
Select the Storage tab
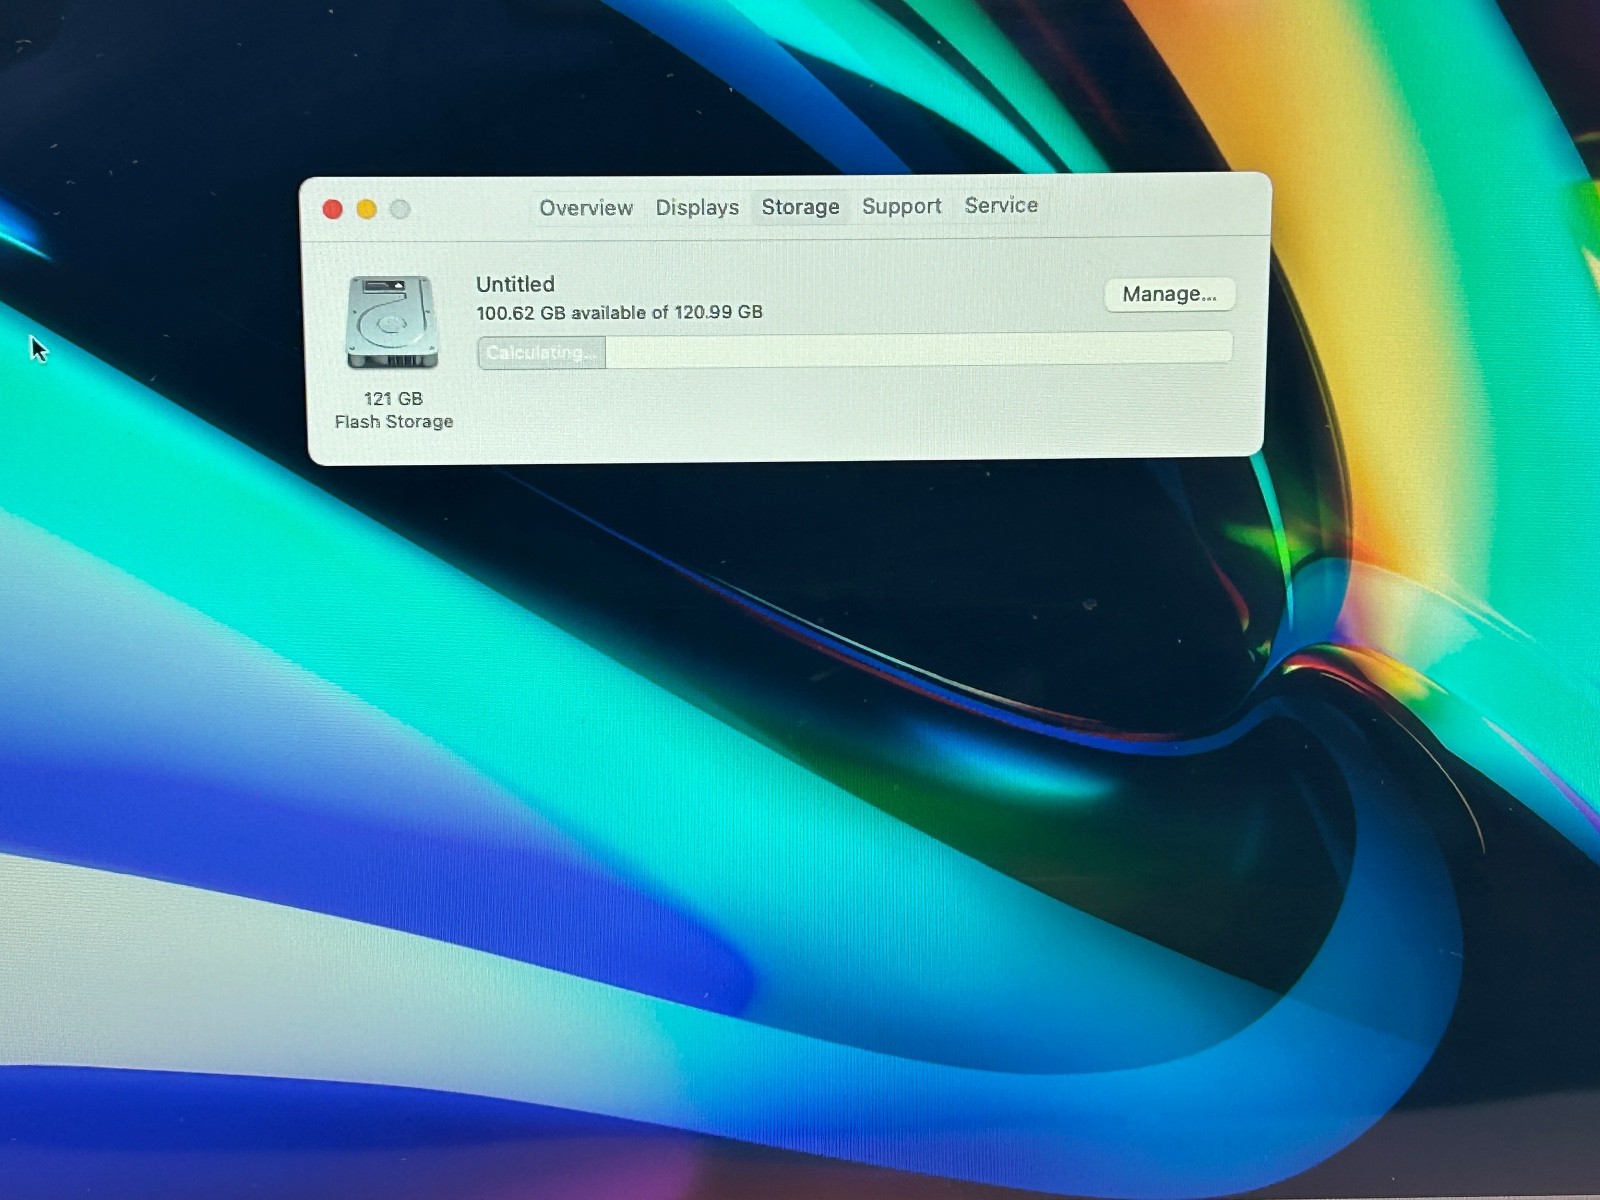(800, 207)
